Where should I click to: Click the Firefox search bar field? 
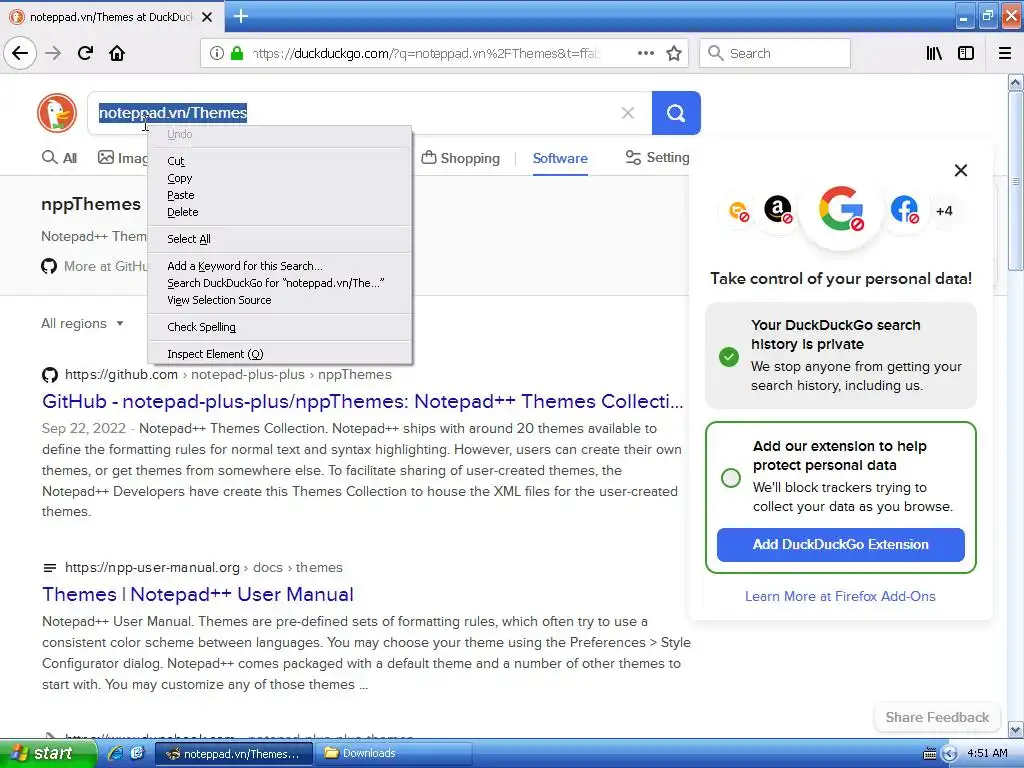775,53
